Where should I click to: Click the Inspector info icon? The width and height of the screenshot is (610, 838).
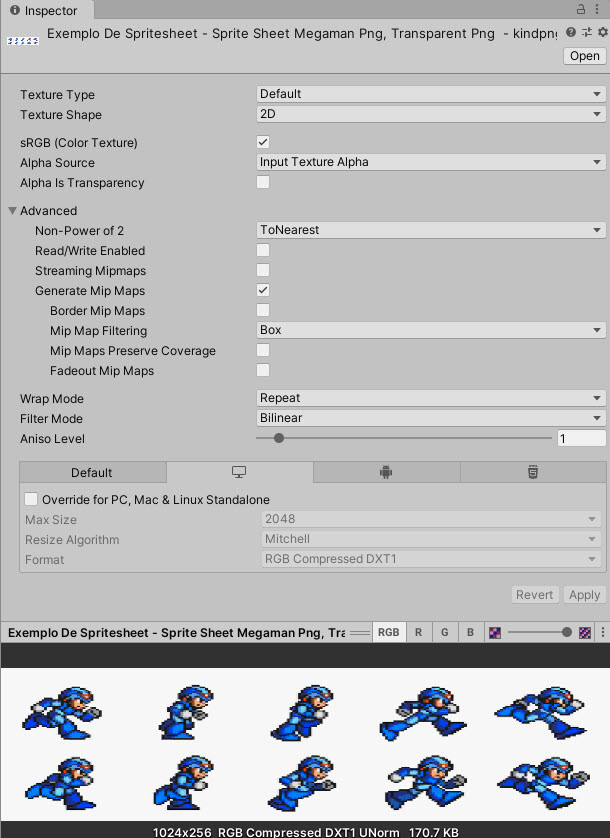coord(15,10)
